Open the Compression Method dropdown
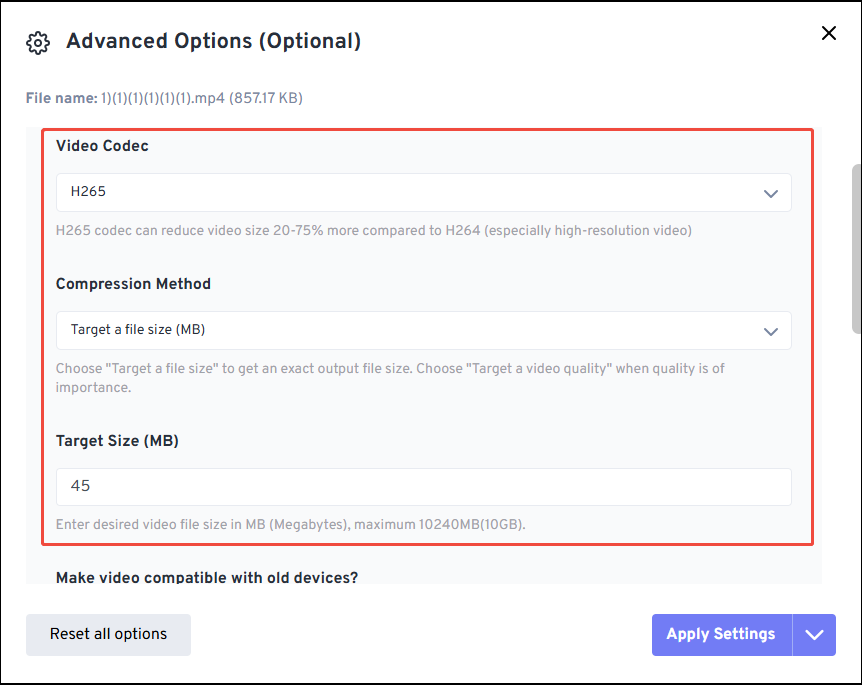This screenshot has width=862, height=685. pos(423,330)
